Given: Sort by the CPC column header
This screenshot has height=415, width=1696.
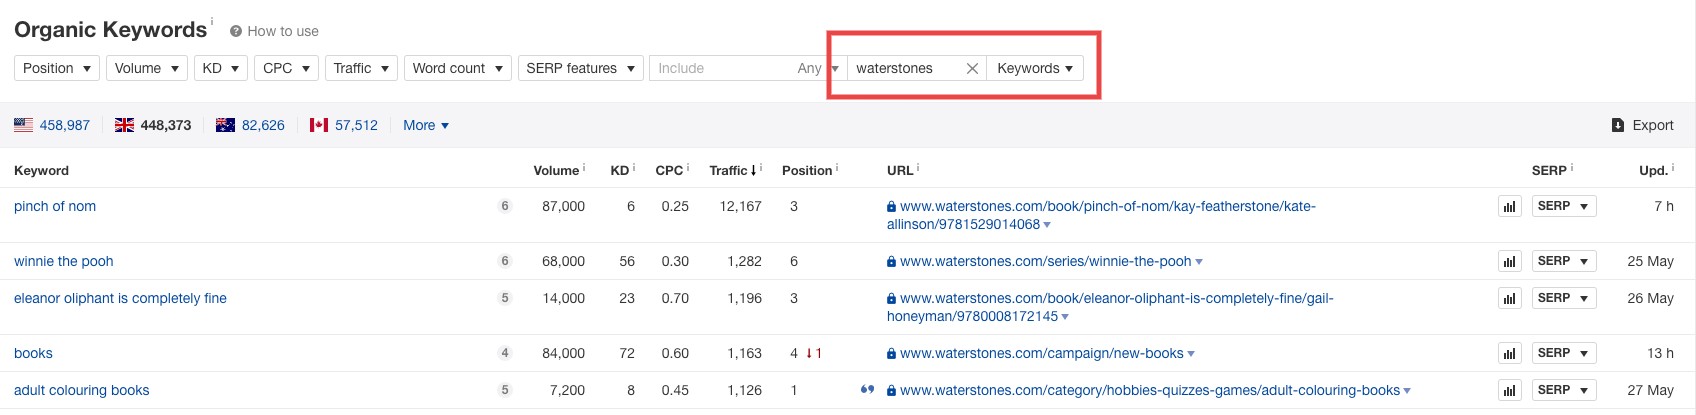Looking at the screenshot, I should pyautogui.click(x=669, y=170).
